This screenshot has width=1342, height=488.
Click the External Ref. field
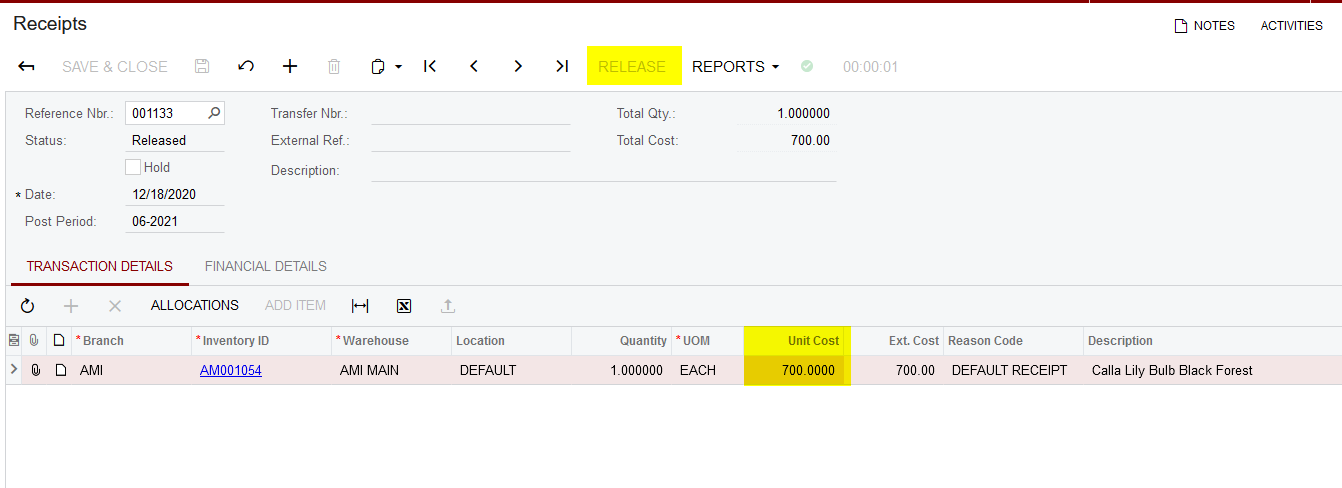click(x=470, y=141)
